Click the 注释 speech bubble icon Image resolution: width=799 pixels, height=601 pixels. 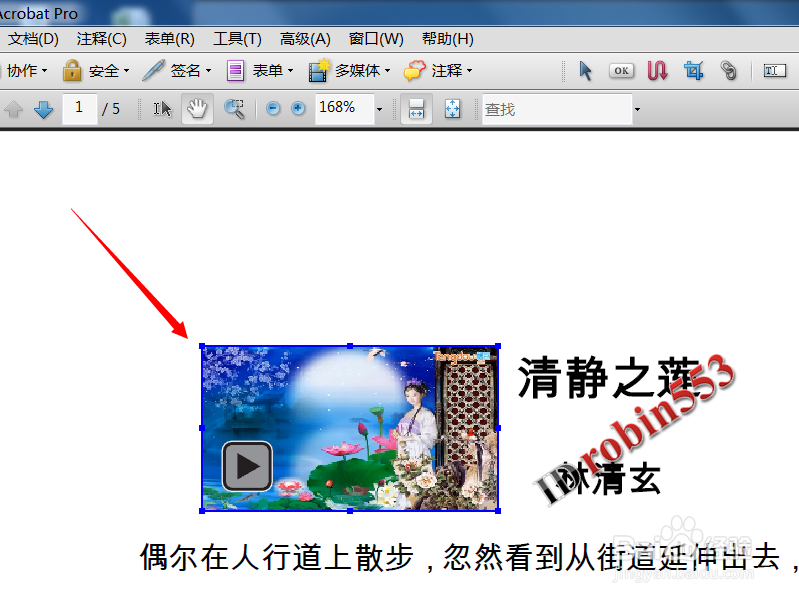click(414, 70)
